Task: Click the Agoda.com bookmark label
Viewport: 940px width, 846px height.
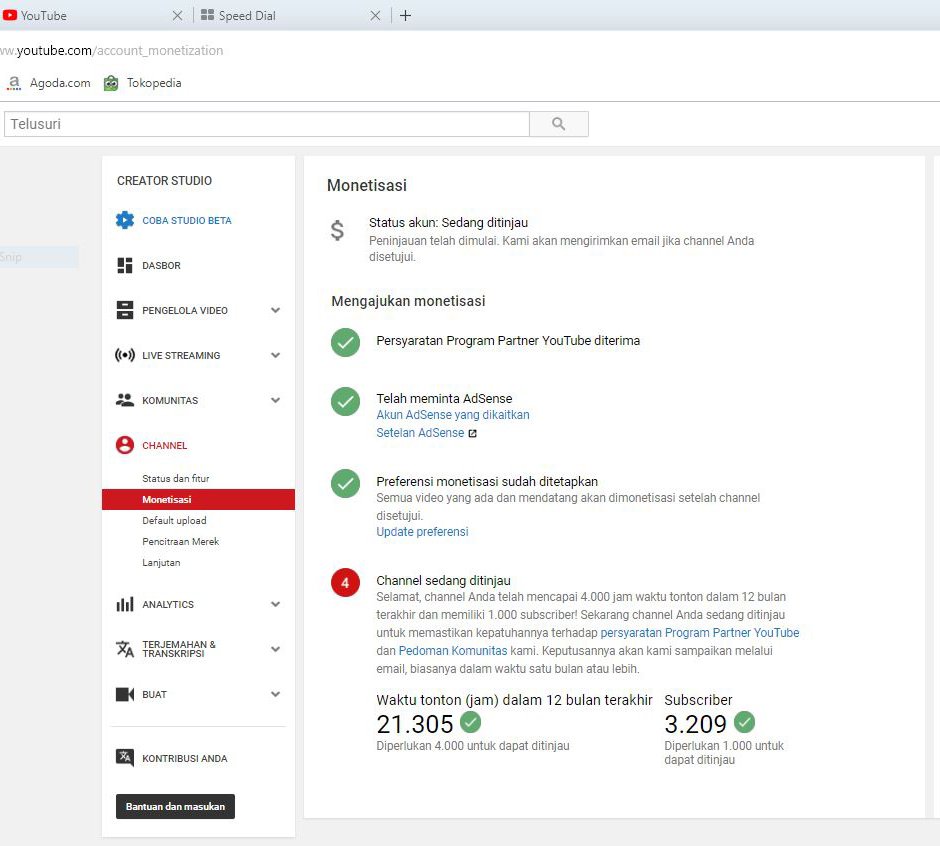Action: 60,83
